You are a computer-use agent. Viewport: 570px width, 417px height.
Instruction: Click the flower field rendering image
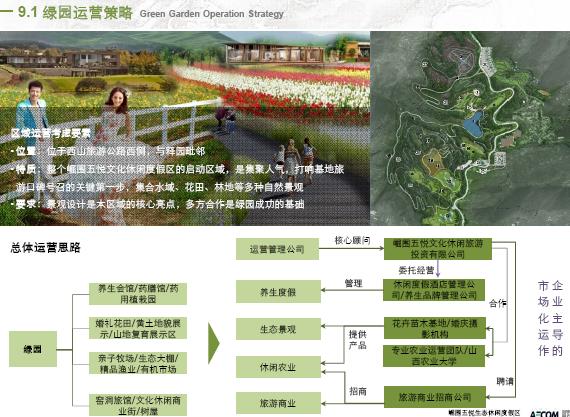tap(185, 128)
